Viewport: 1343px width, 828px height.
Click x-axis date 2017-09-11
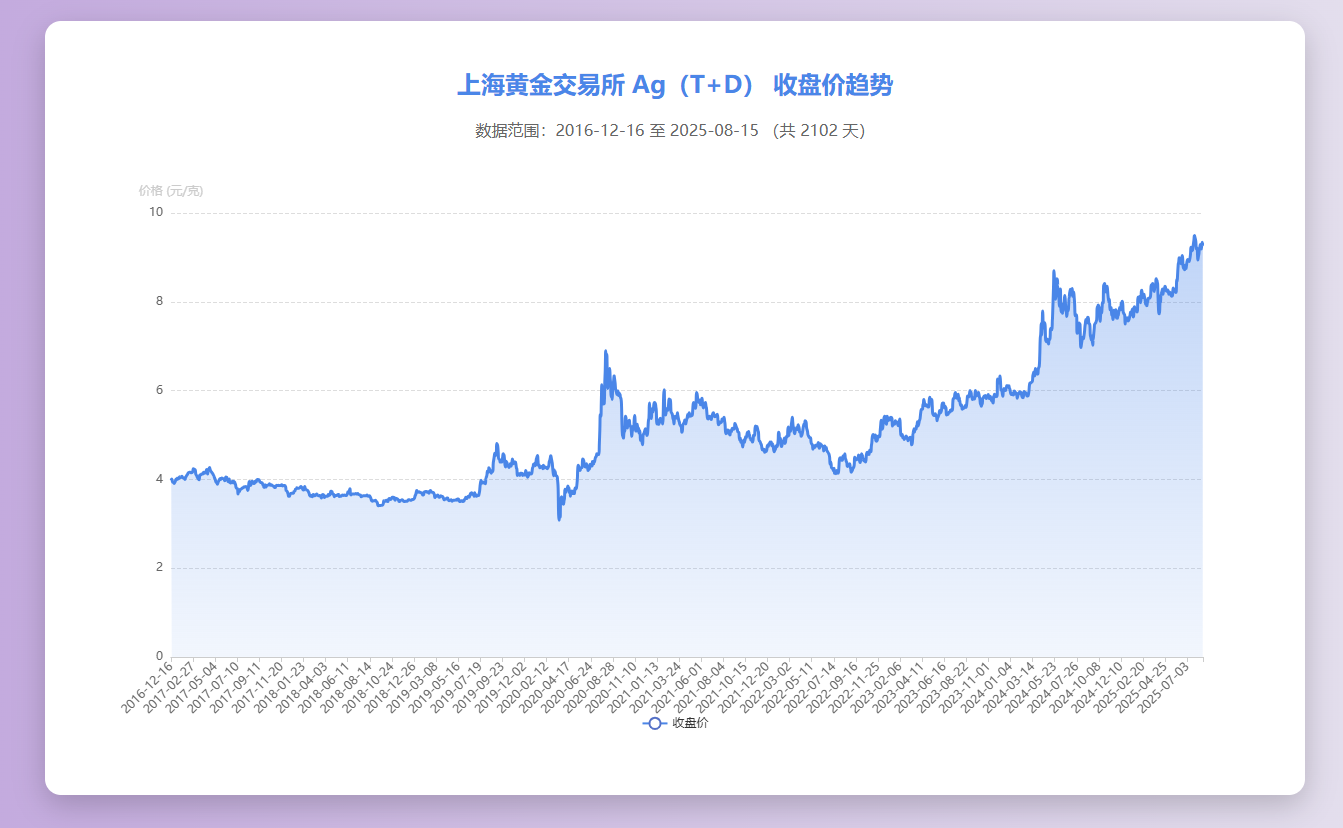(236, 687)
